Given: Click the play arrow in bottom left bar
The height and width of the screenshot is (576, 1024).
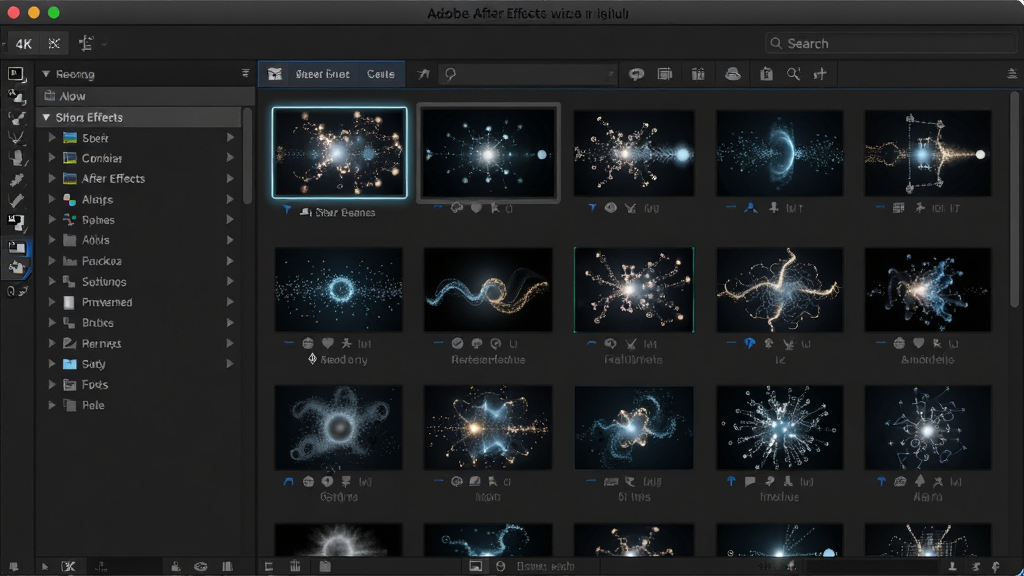Looking at the screenshot, I should tap(44, 566).
